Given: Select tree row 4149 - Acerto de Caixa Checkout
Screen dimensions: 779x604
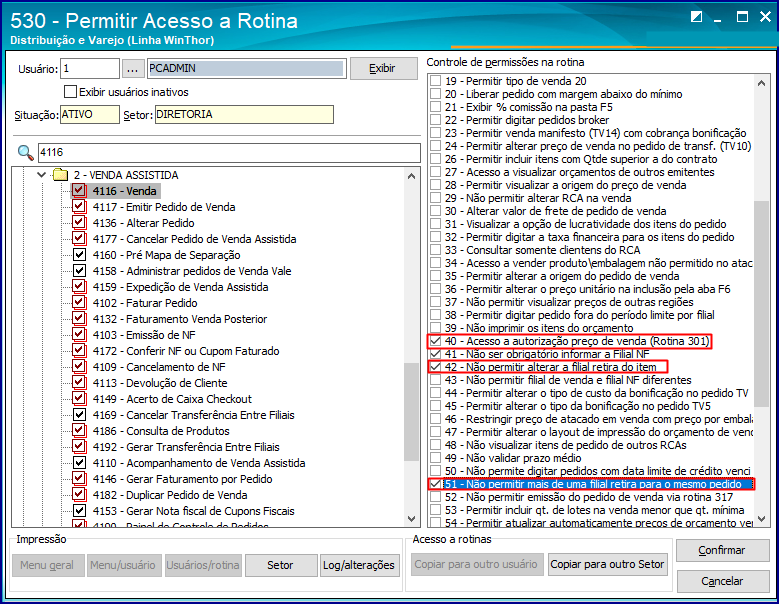Looking at the screenshot, I should coord(172,399).
